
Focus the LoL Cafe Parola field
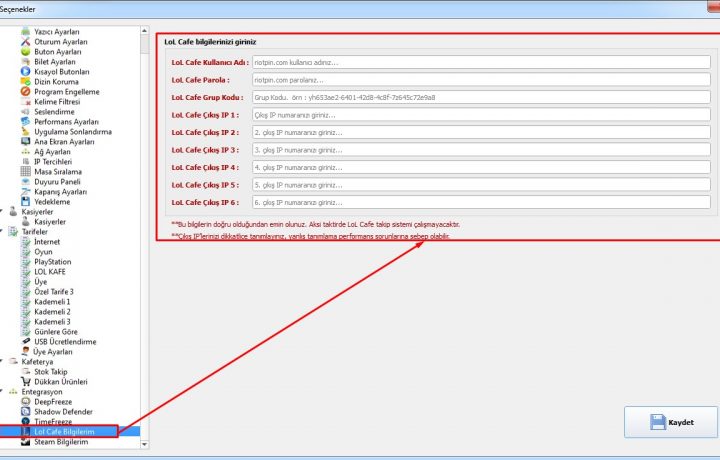(x=480, y=80)
